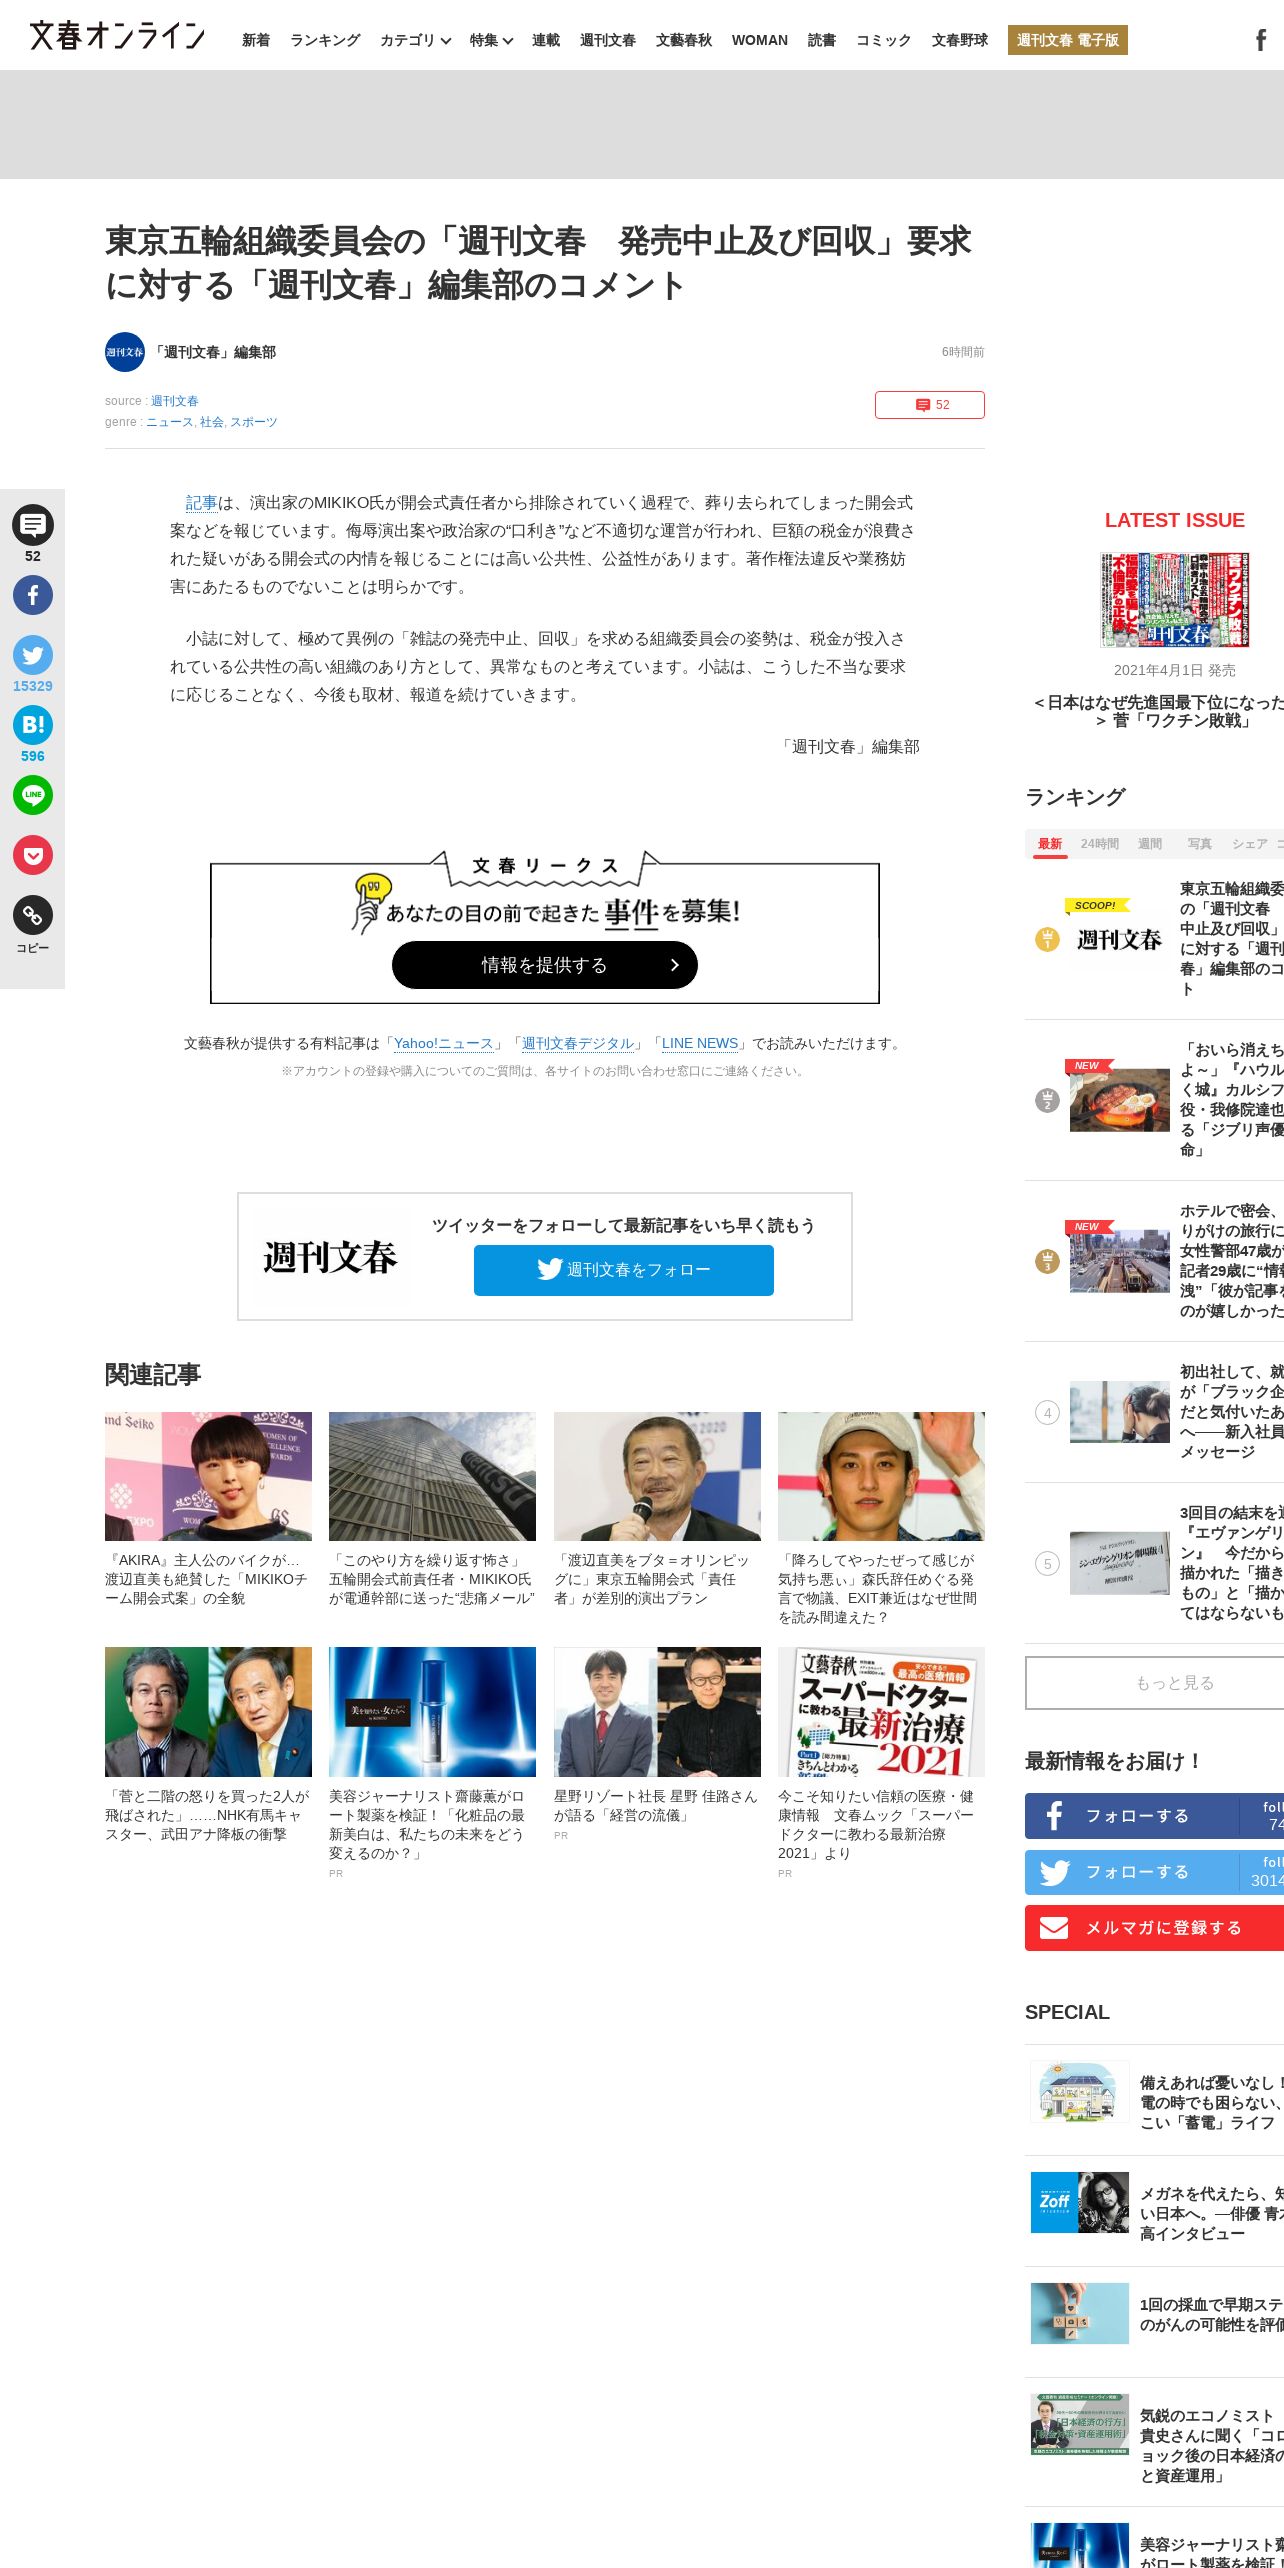Click the 週刊文春 editorial author avatar
Image resolution: width=1284 pixels, height=2568 pixels.
[x=125, y=352]
